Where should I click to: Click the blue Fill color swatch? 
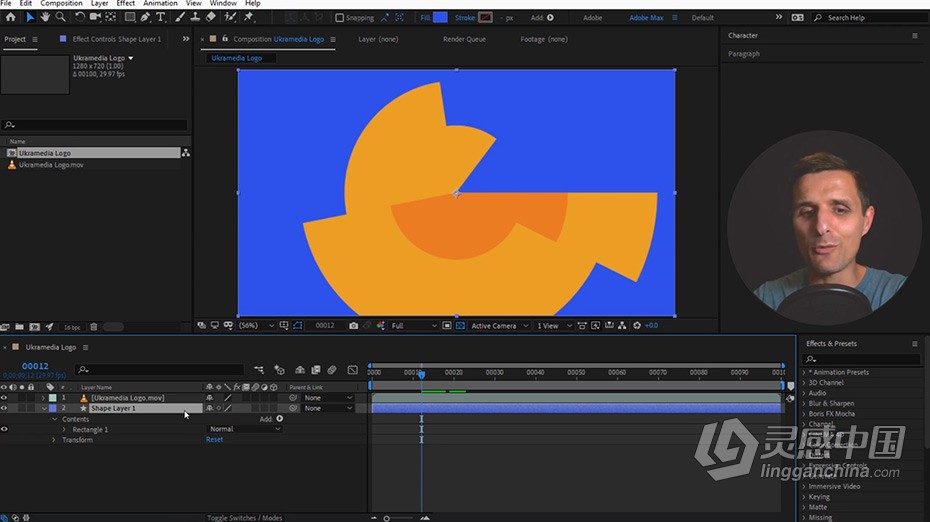click(x=440, y=18)
